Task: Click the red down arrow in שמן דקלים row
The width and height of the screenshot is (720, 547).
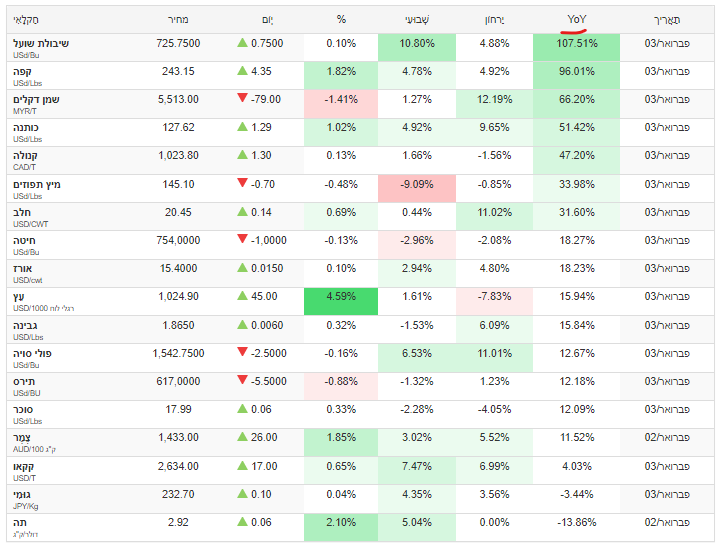Action: 242,98
